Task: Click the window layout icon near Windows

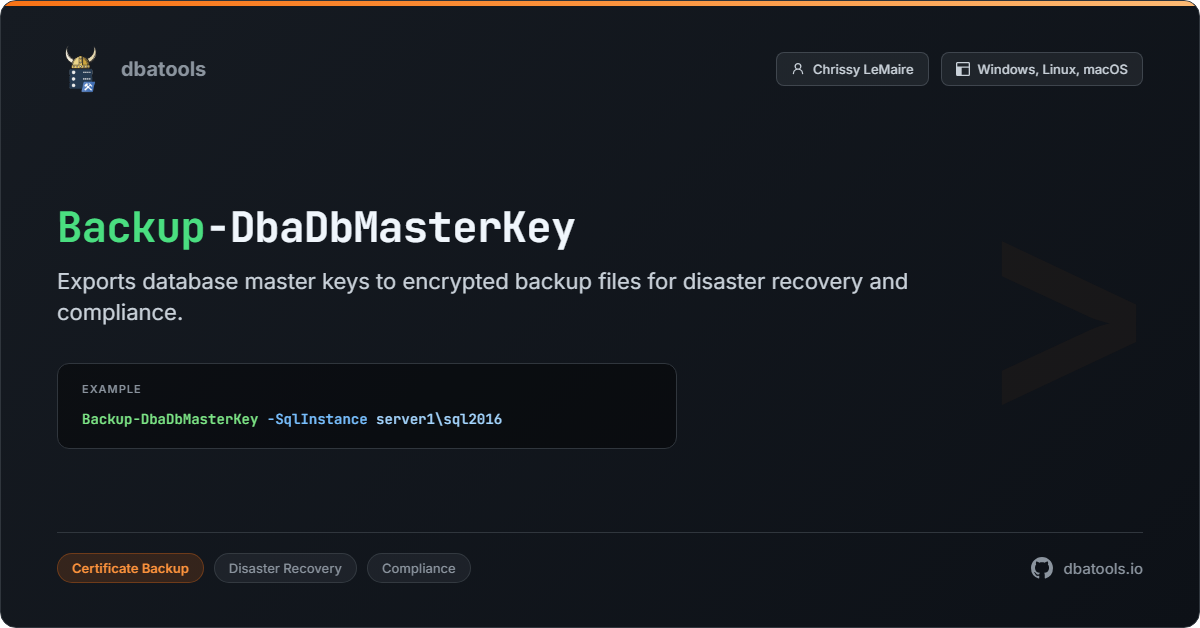Action: coord(963,69)
